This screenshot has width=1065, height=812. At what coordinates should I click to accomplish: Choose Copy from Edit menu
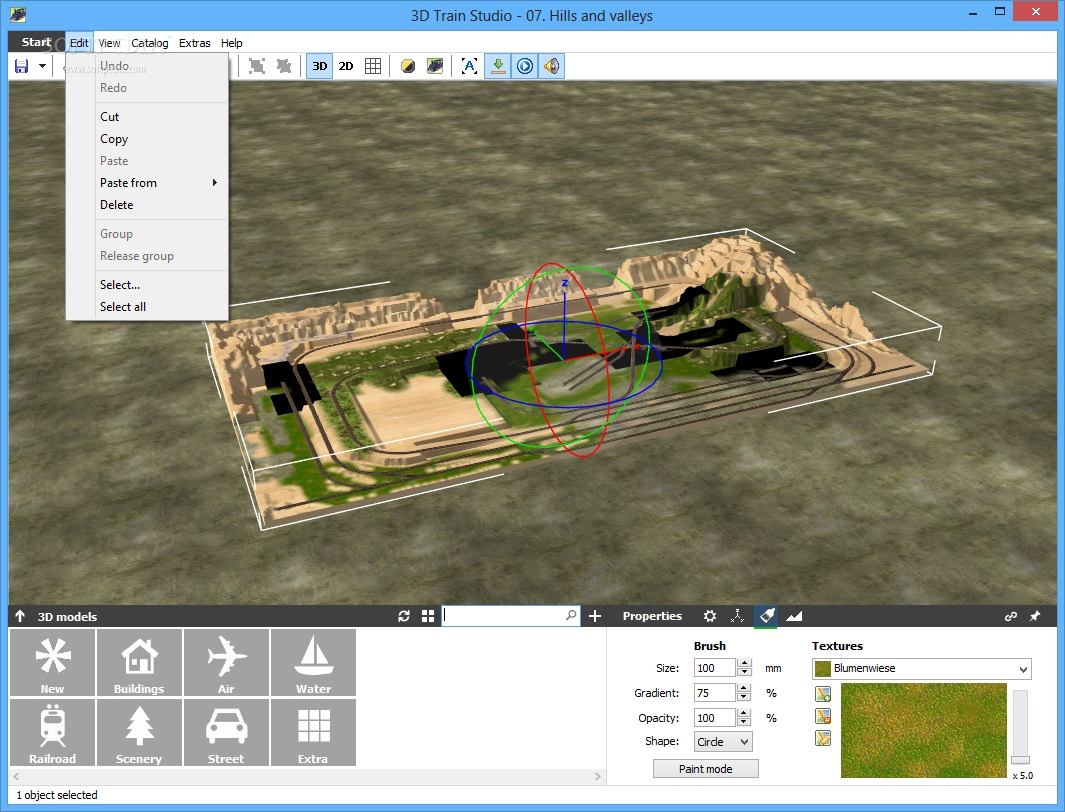coord(147,139)
